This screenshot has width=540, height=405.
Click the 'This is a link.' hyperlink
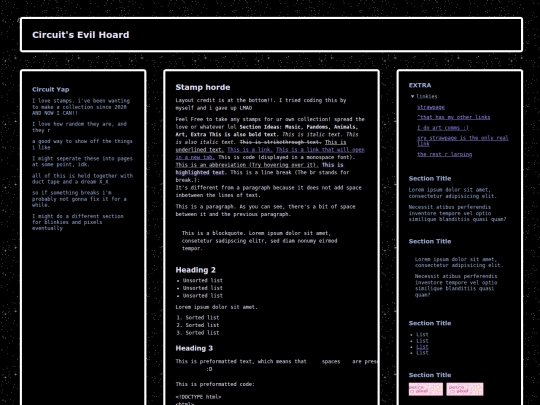tap(250, 149)
